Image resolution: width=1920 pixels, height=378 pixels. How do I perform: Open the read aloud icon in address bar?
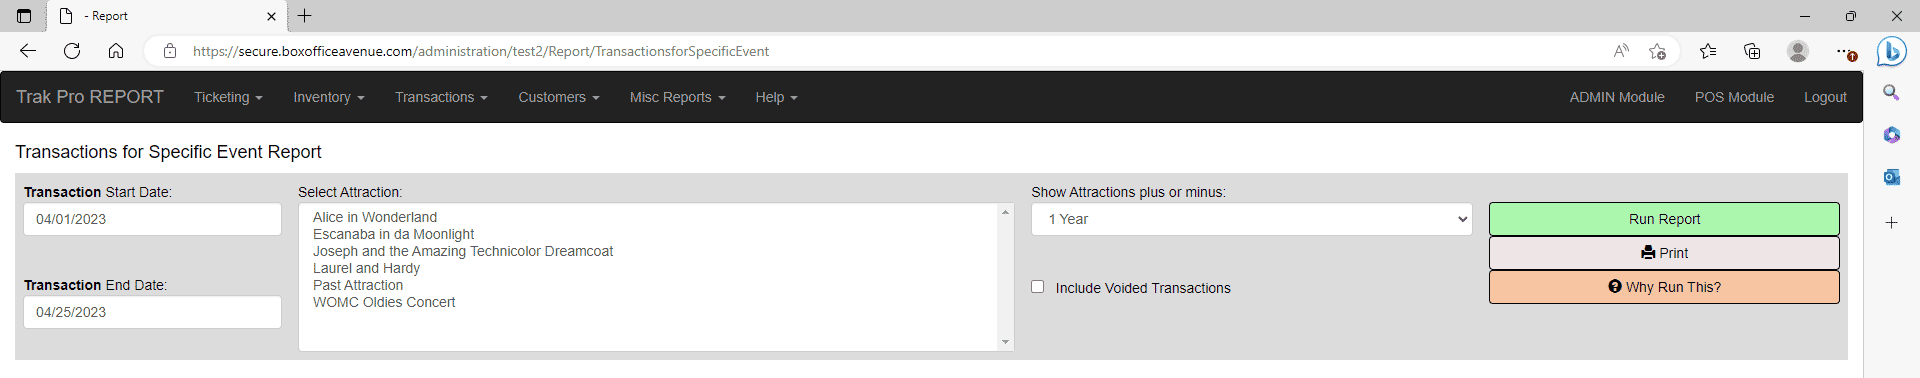(x=1621, y=51)
